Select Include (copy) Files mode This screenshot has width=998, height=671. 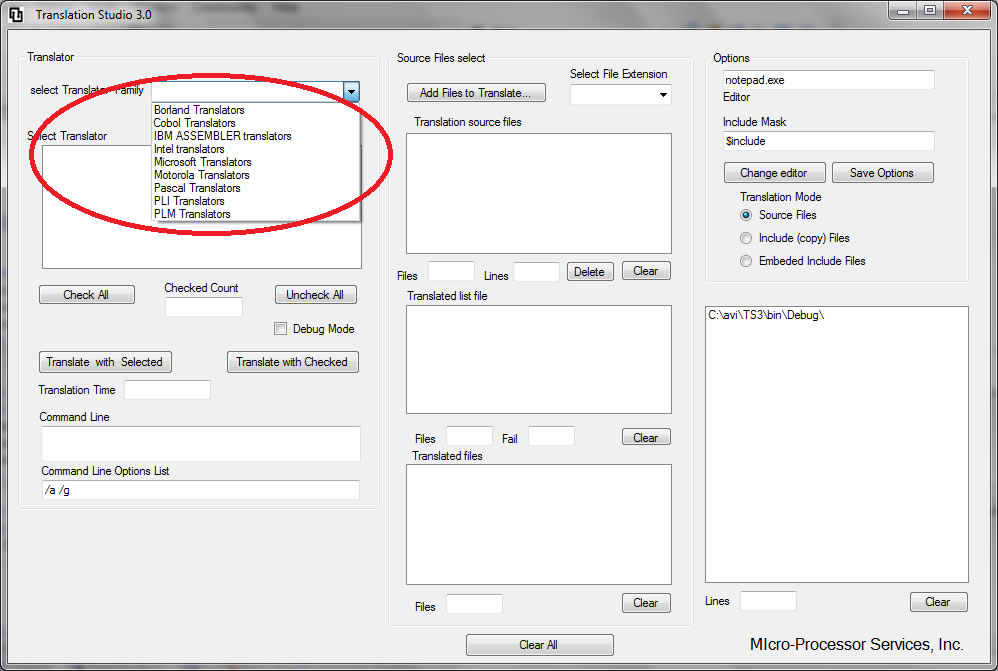pos(746,238)
